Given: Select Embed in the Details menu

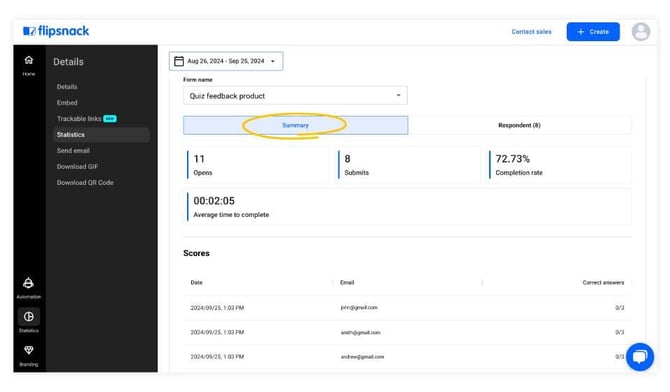Looking at the screenshot, I should pos(67,103).
